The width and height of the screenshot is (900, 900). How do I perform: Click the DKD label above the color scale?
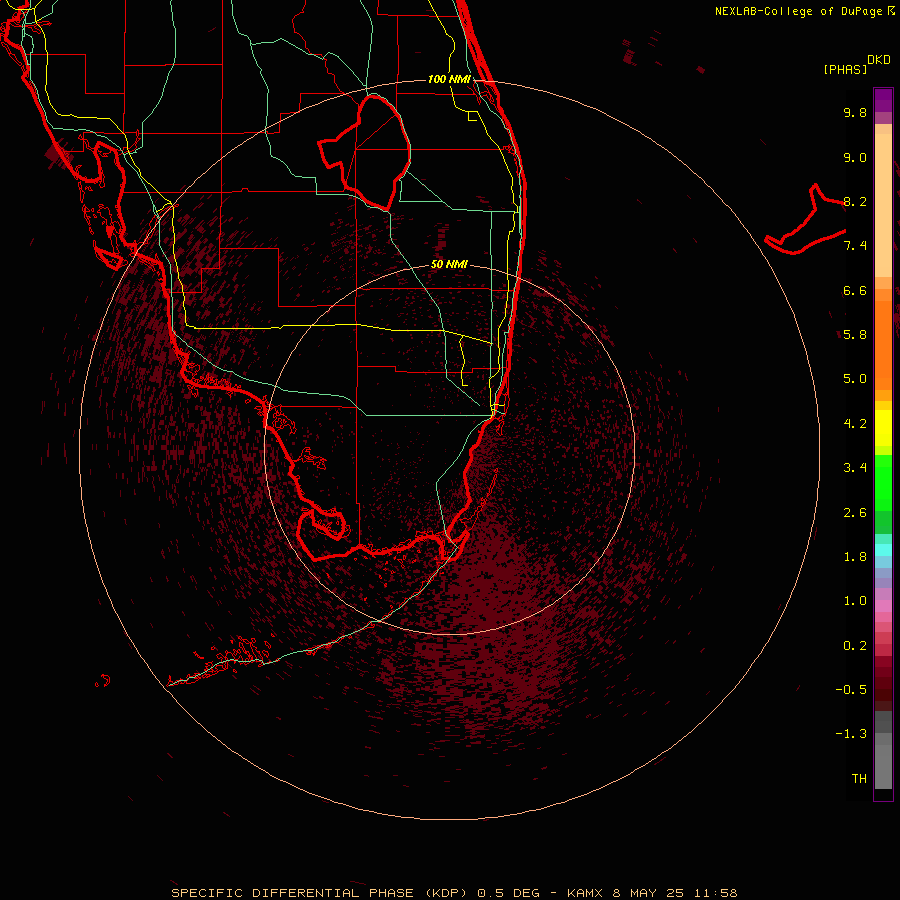click(879, 60)
